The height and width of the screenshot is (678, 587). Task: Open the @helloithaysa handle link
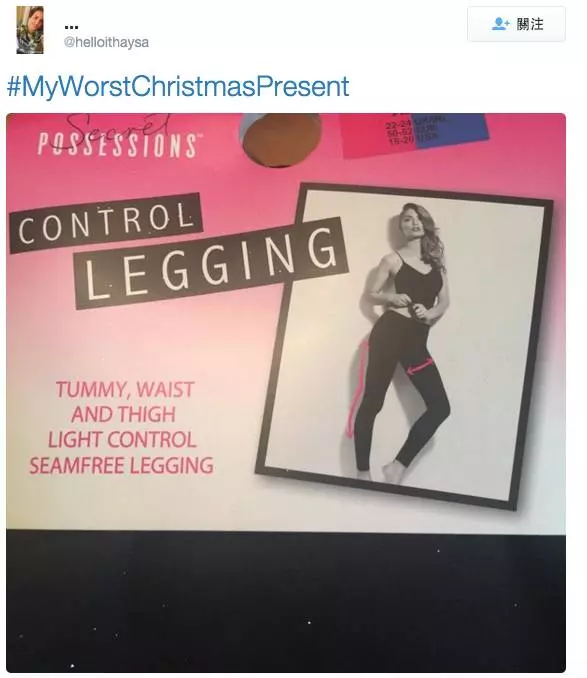(x=106, y=42)
